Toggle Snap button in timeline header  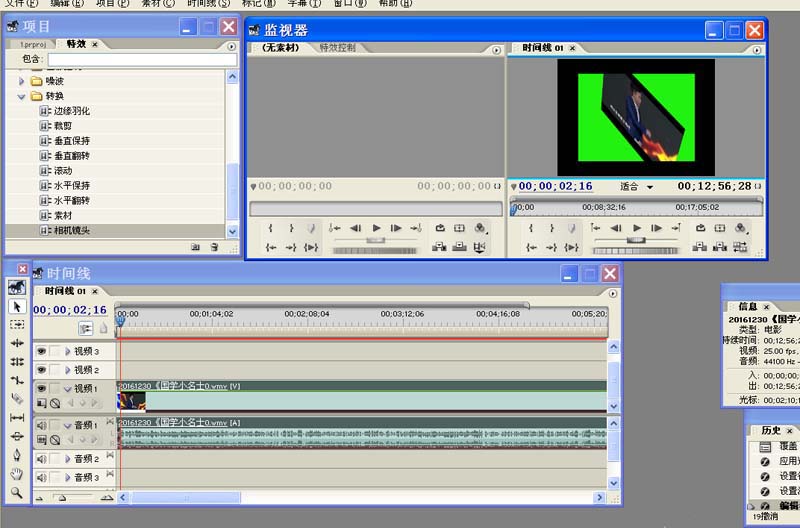(86, 328)
